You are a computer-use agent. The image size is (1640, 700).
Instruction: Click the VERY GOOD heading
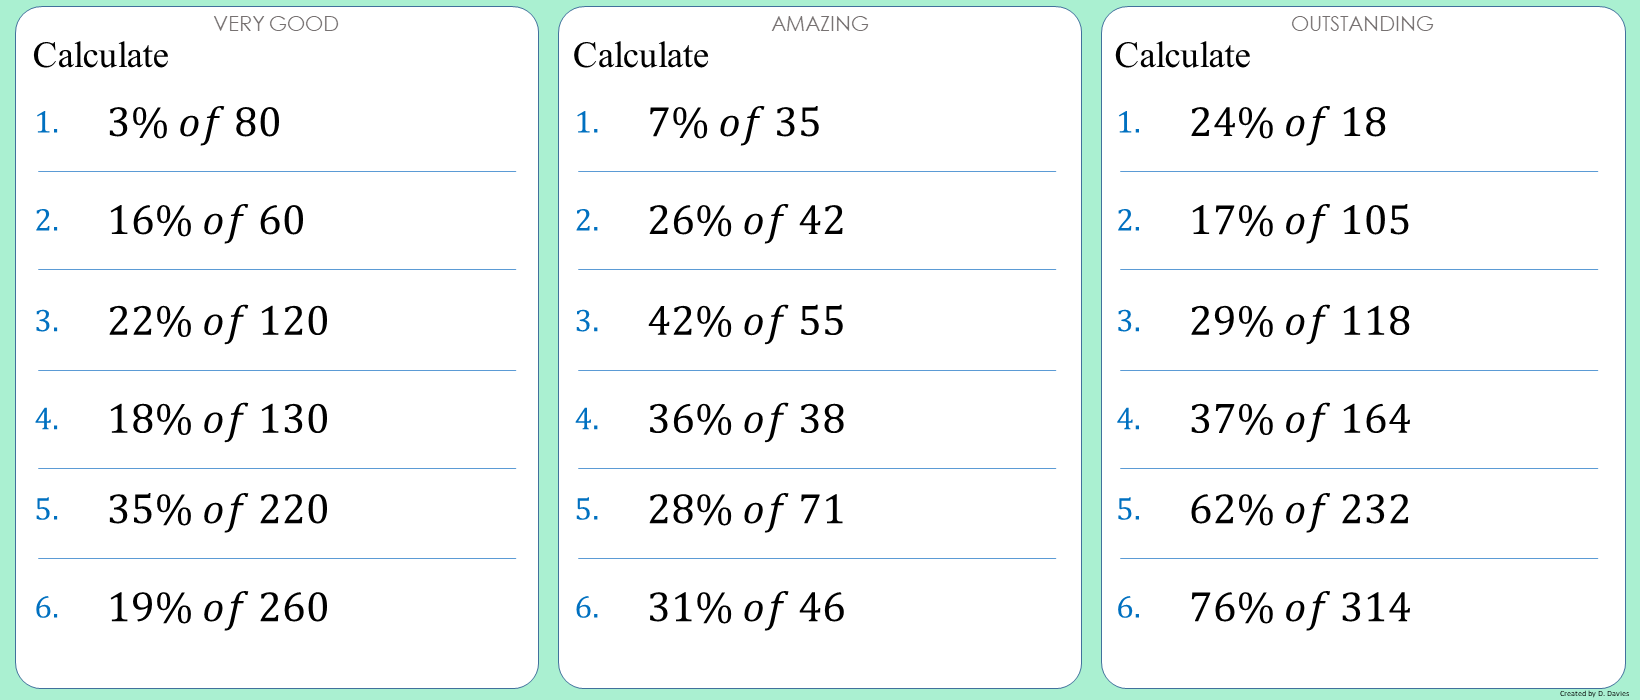pos(276,24)
